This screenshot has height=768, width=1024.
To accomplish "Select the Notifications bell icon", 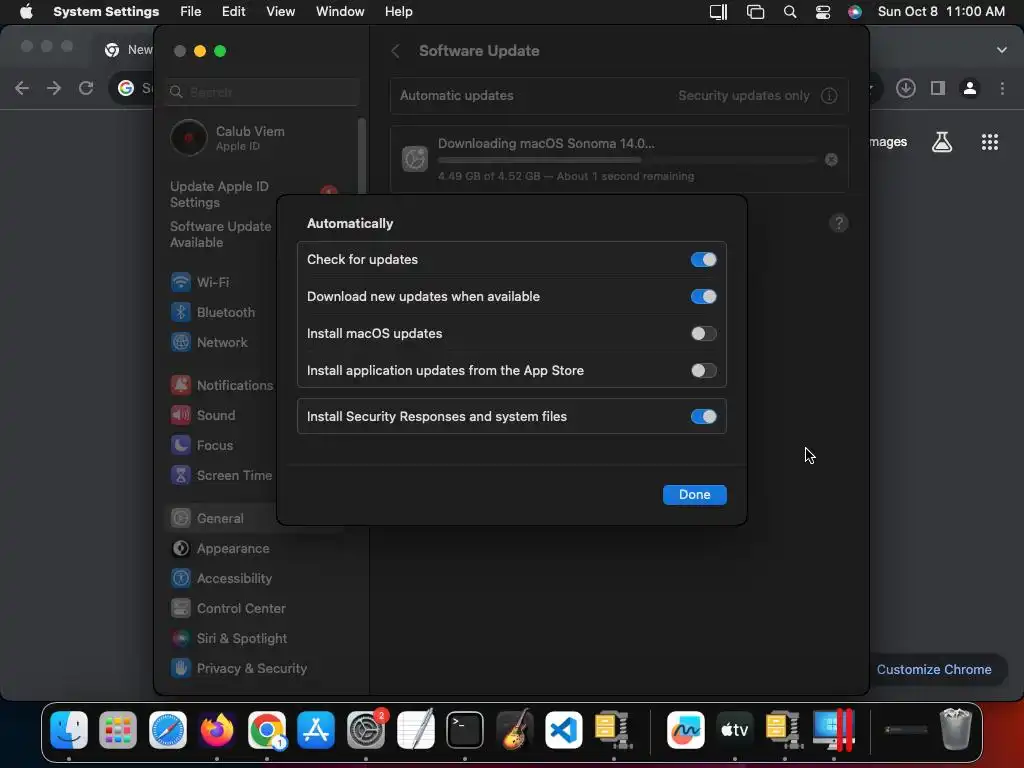I will click(181, 385).
